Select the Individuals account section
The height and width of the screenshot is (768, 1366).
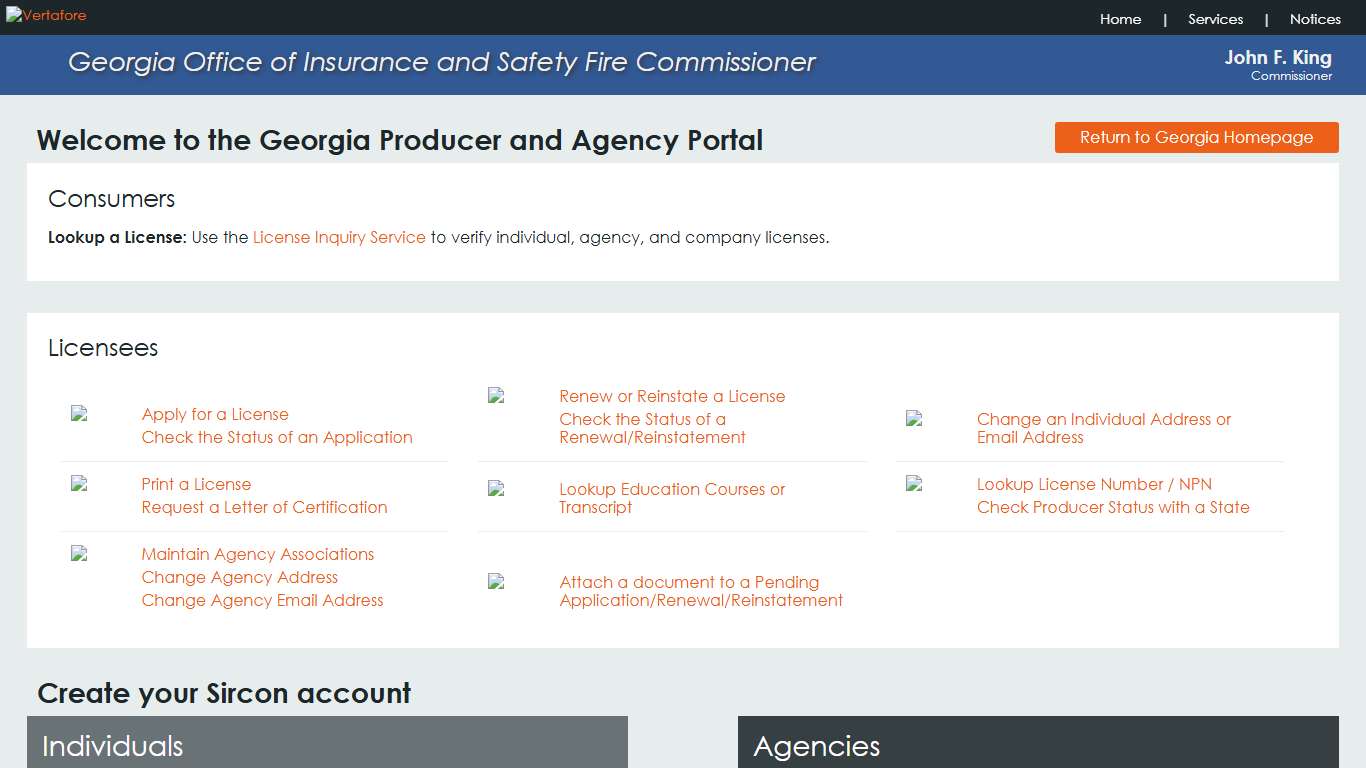pos(113,746)
